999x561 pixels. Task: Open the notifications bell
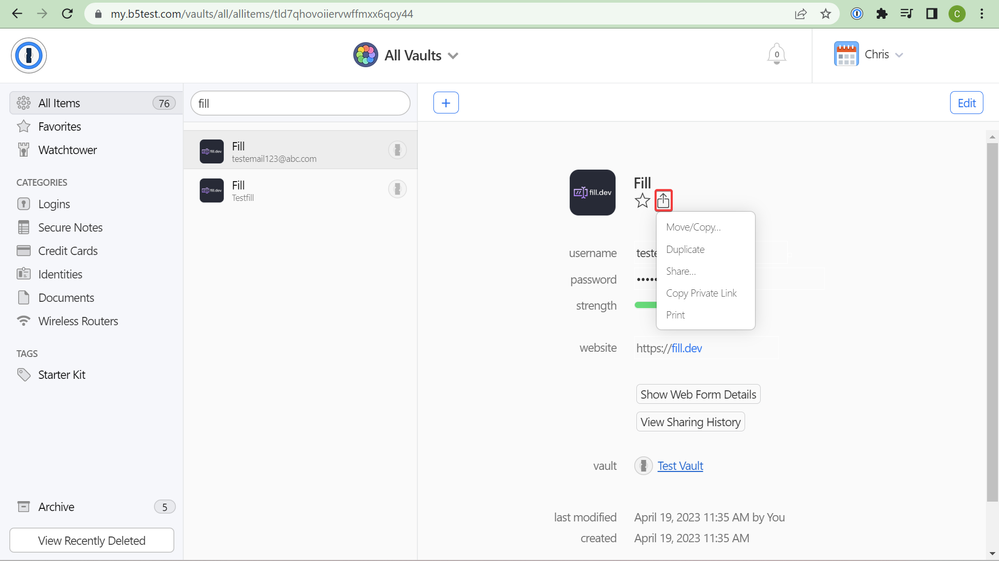(x=776, y=55)
